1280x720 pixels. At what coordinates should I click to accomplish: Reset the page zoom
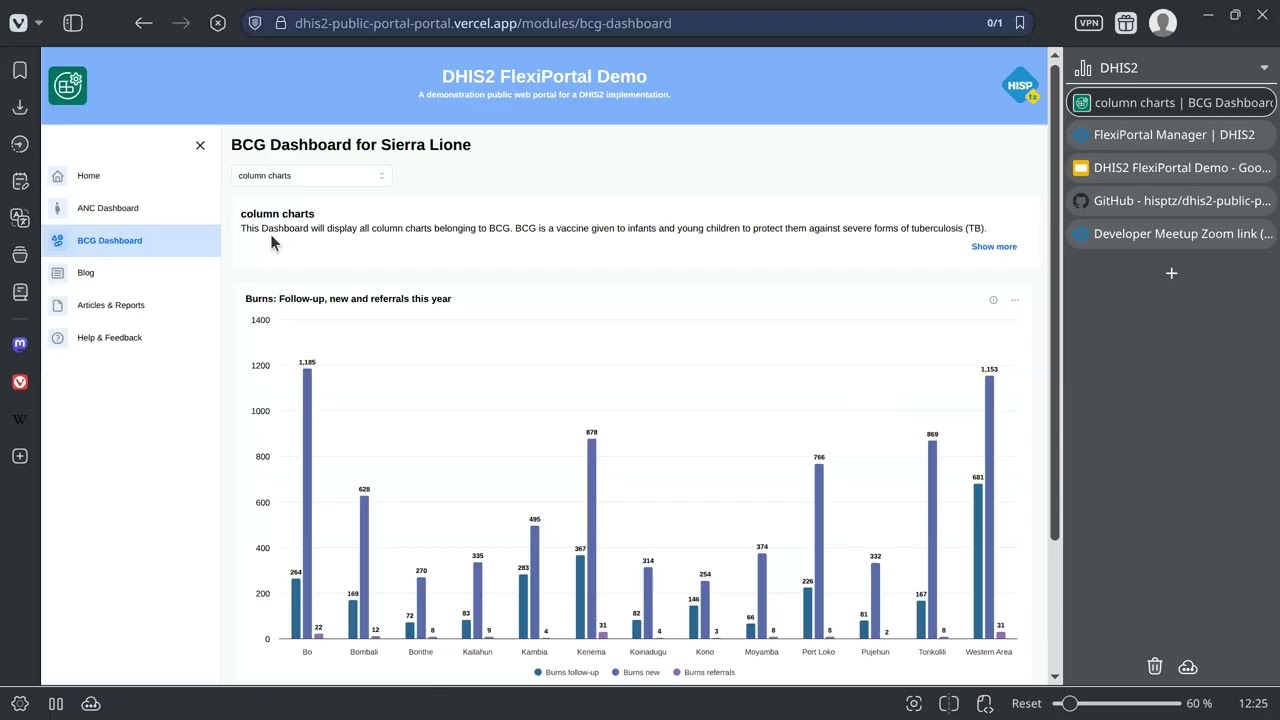[1026, 704]
